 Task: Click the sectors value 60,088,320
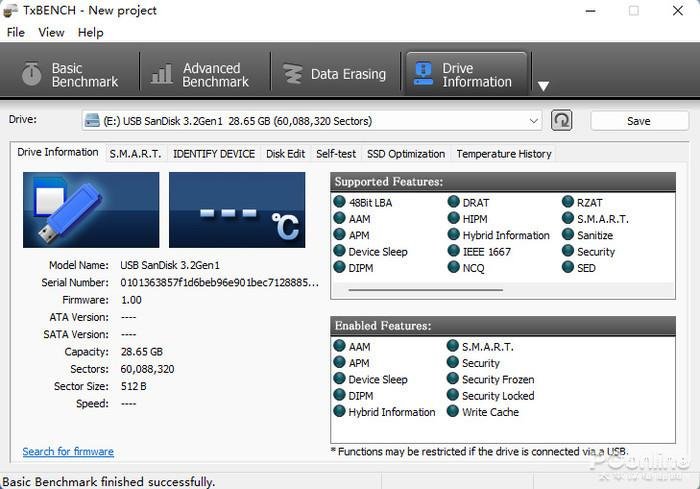click(x=147, y=369)
